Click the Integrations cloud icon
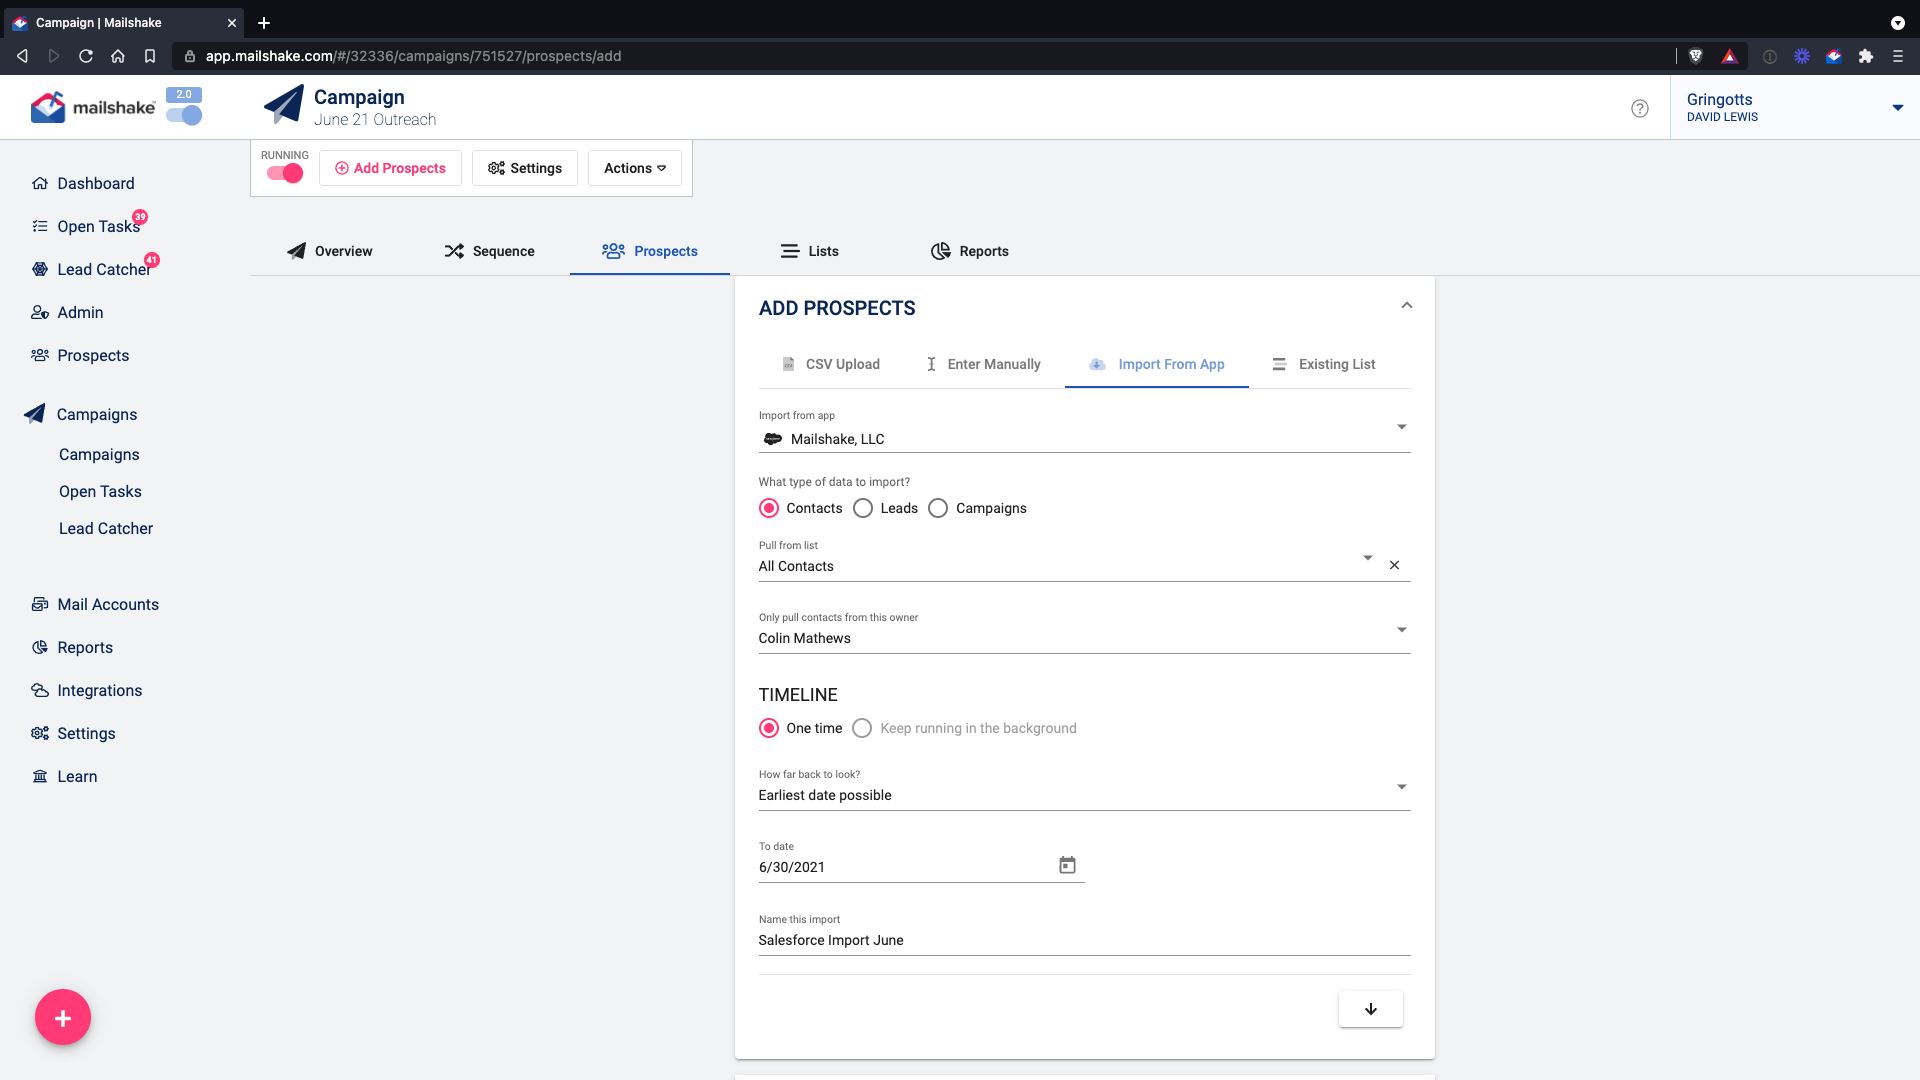 click(40, 690)
